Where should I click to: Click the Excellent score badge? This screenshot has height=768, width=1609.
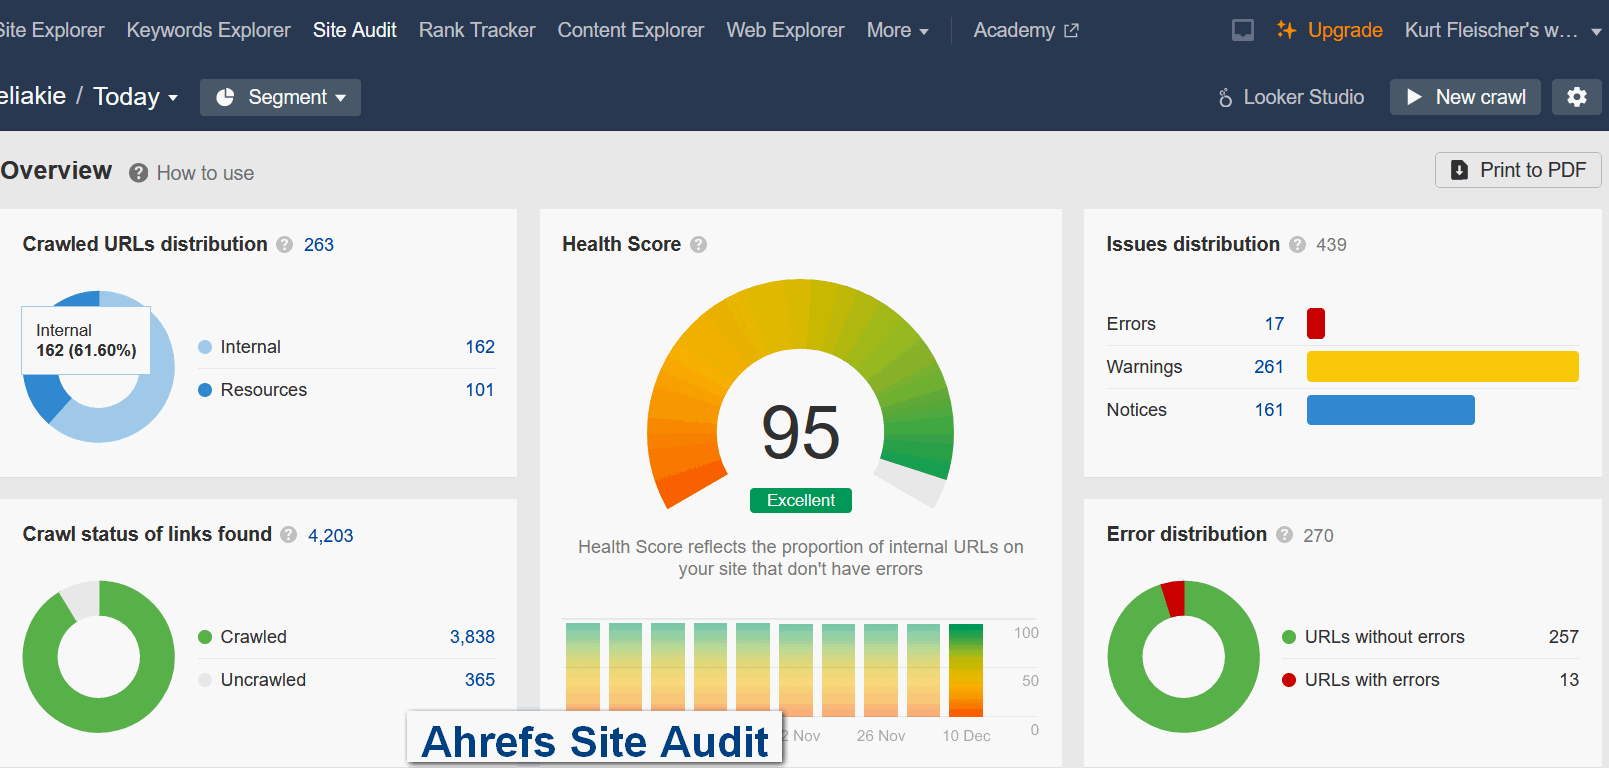coord(801,500)
